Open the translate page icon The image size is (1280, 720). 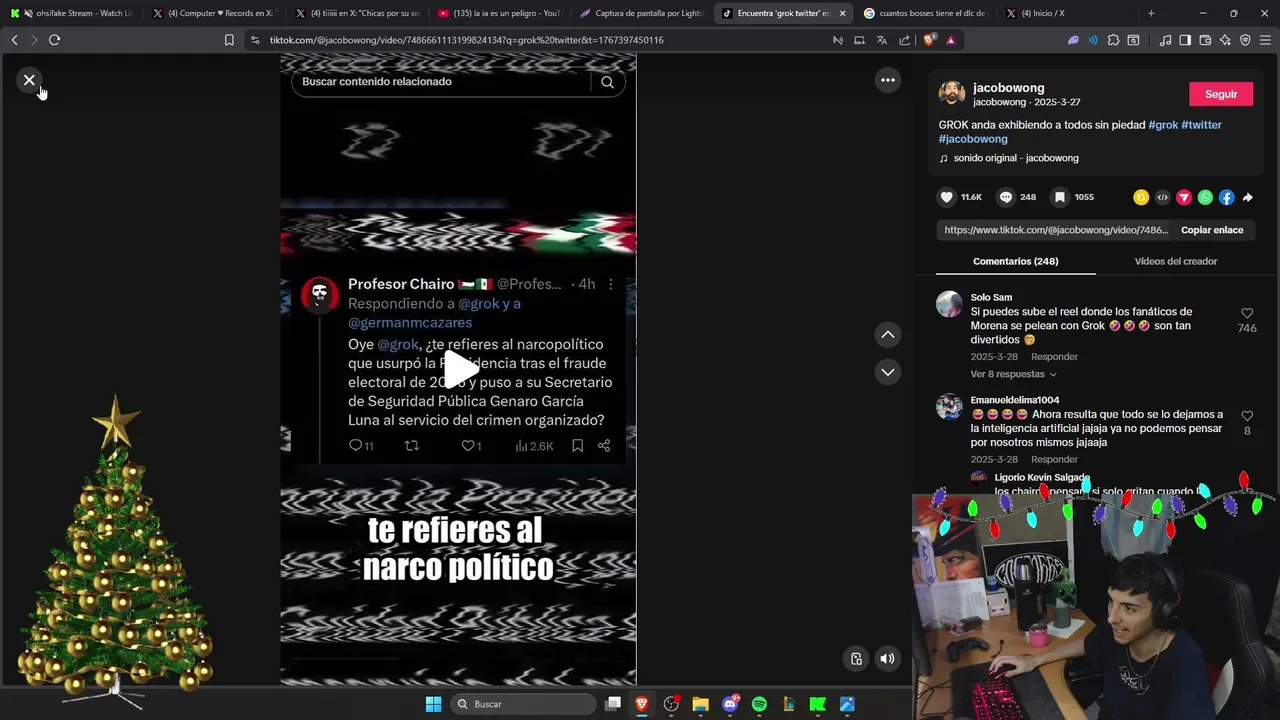pos(882,40)
